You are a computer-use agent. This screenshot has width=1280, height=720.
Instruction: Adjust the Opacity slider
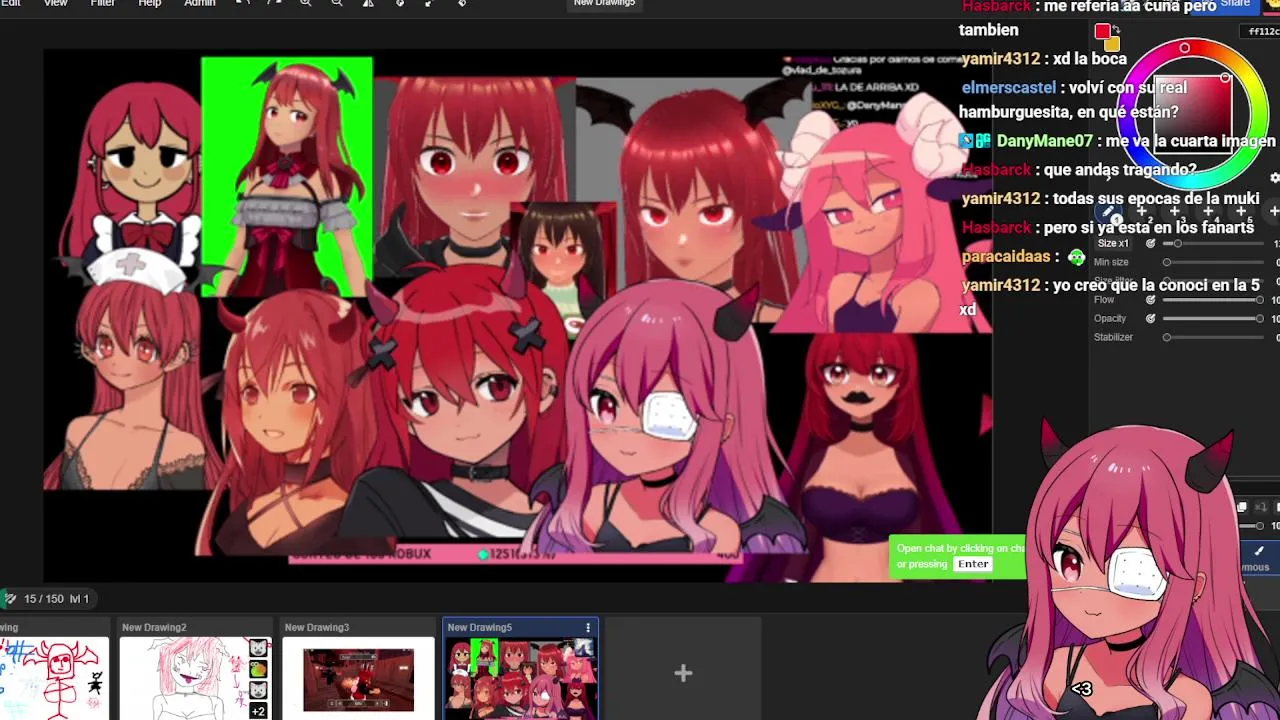click(1215, 319)
